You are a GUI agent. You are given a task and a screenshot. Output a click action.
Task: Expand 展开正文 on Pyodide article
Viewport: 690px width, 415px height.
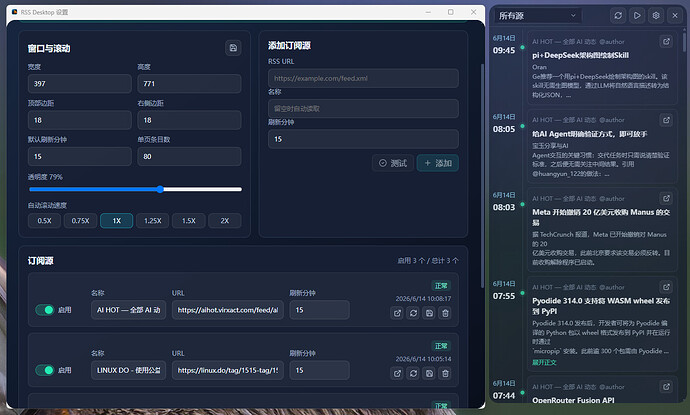coord(544,362)
